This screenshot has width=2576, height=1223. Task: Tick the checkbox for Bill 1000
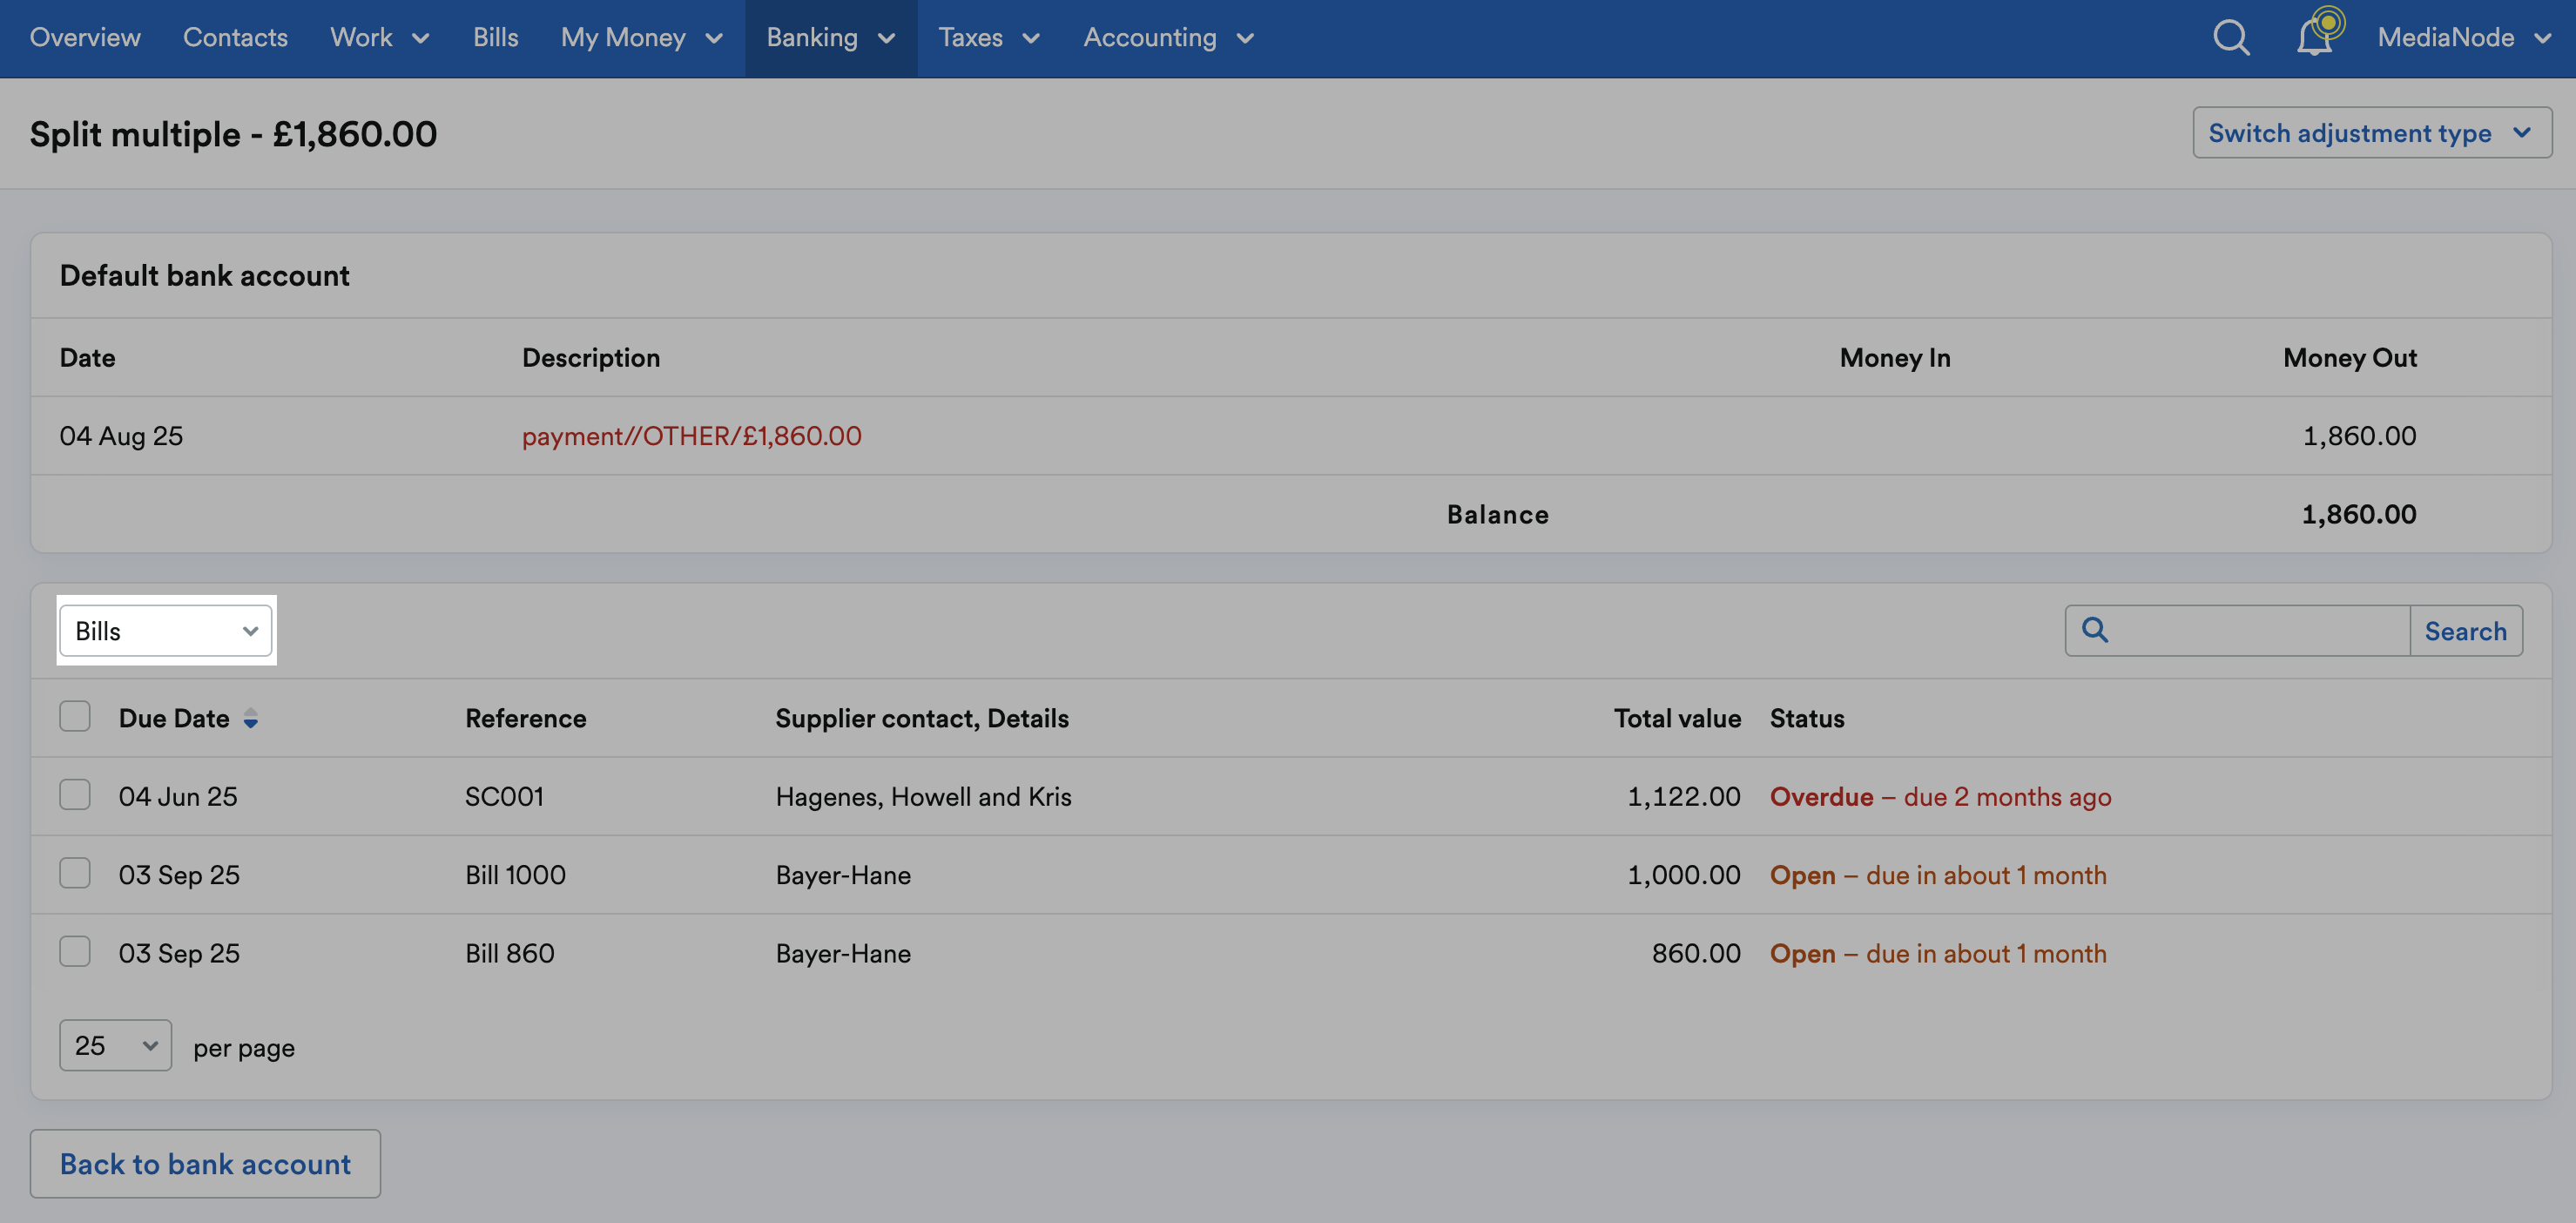point(75,873)
